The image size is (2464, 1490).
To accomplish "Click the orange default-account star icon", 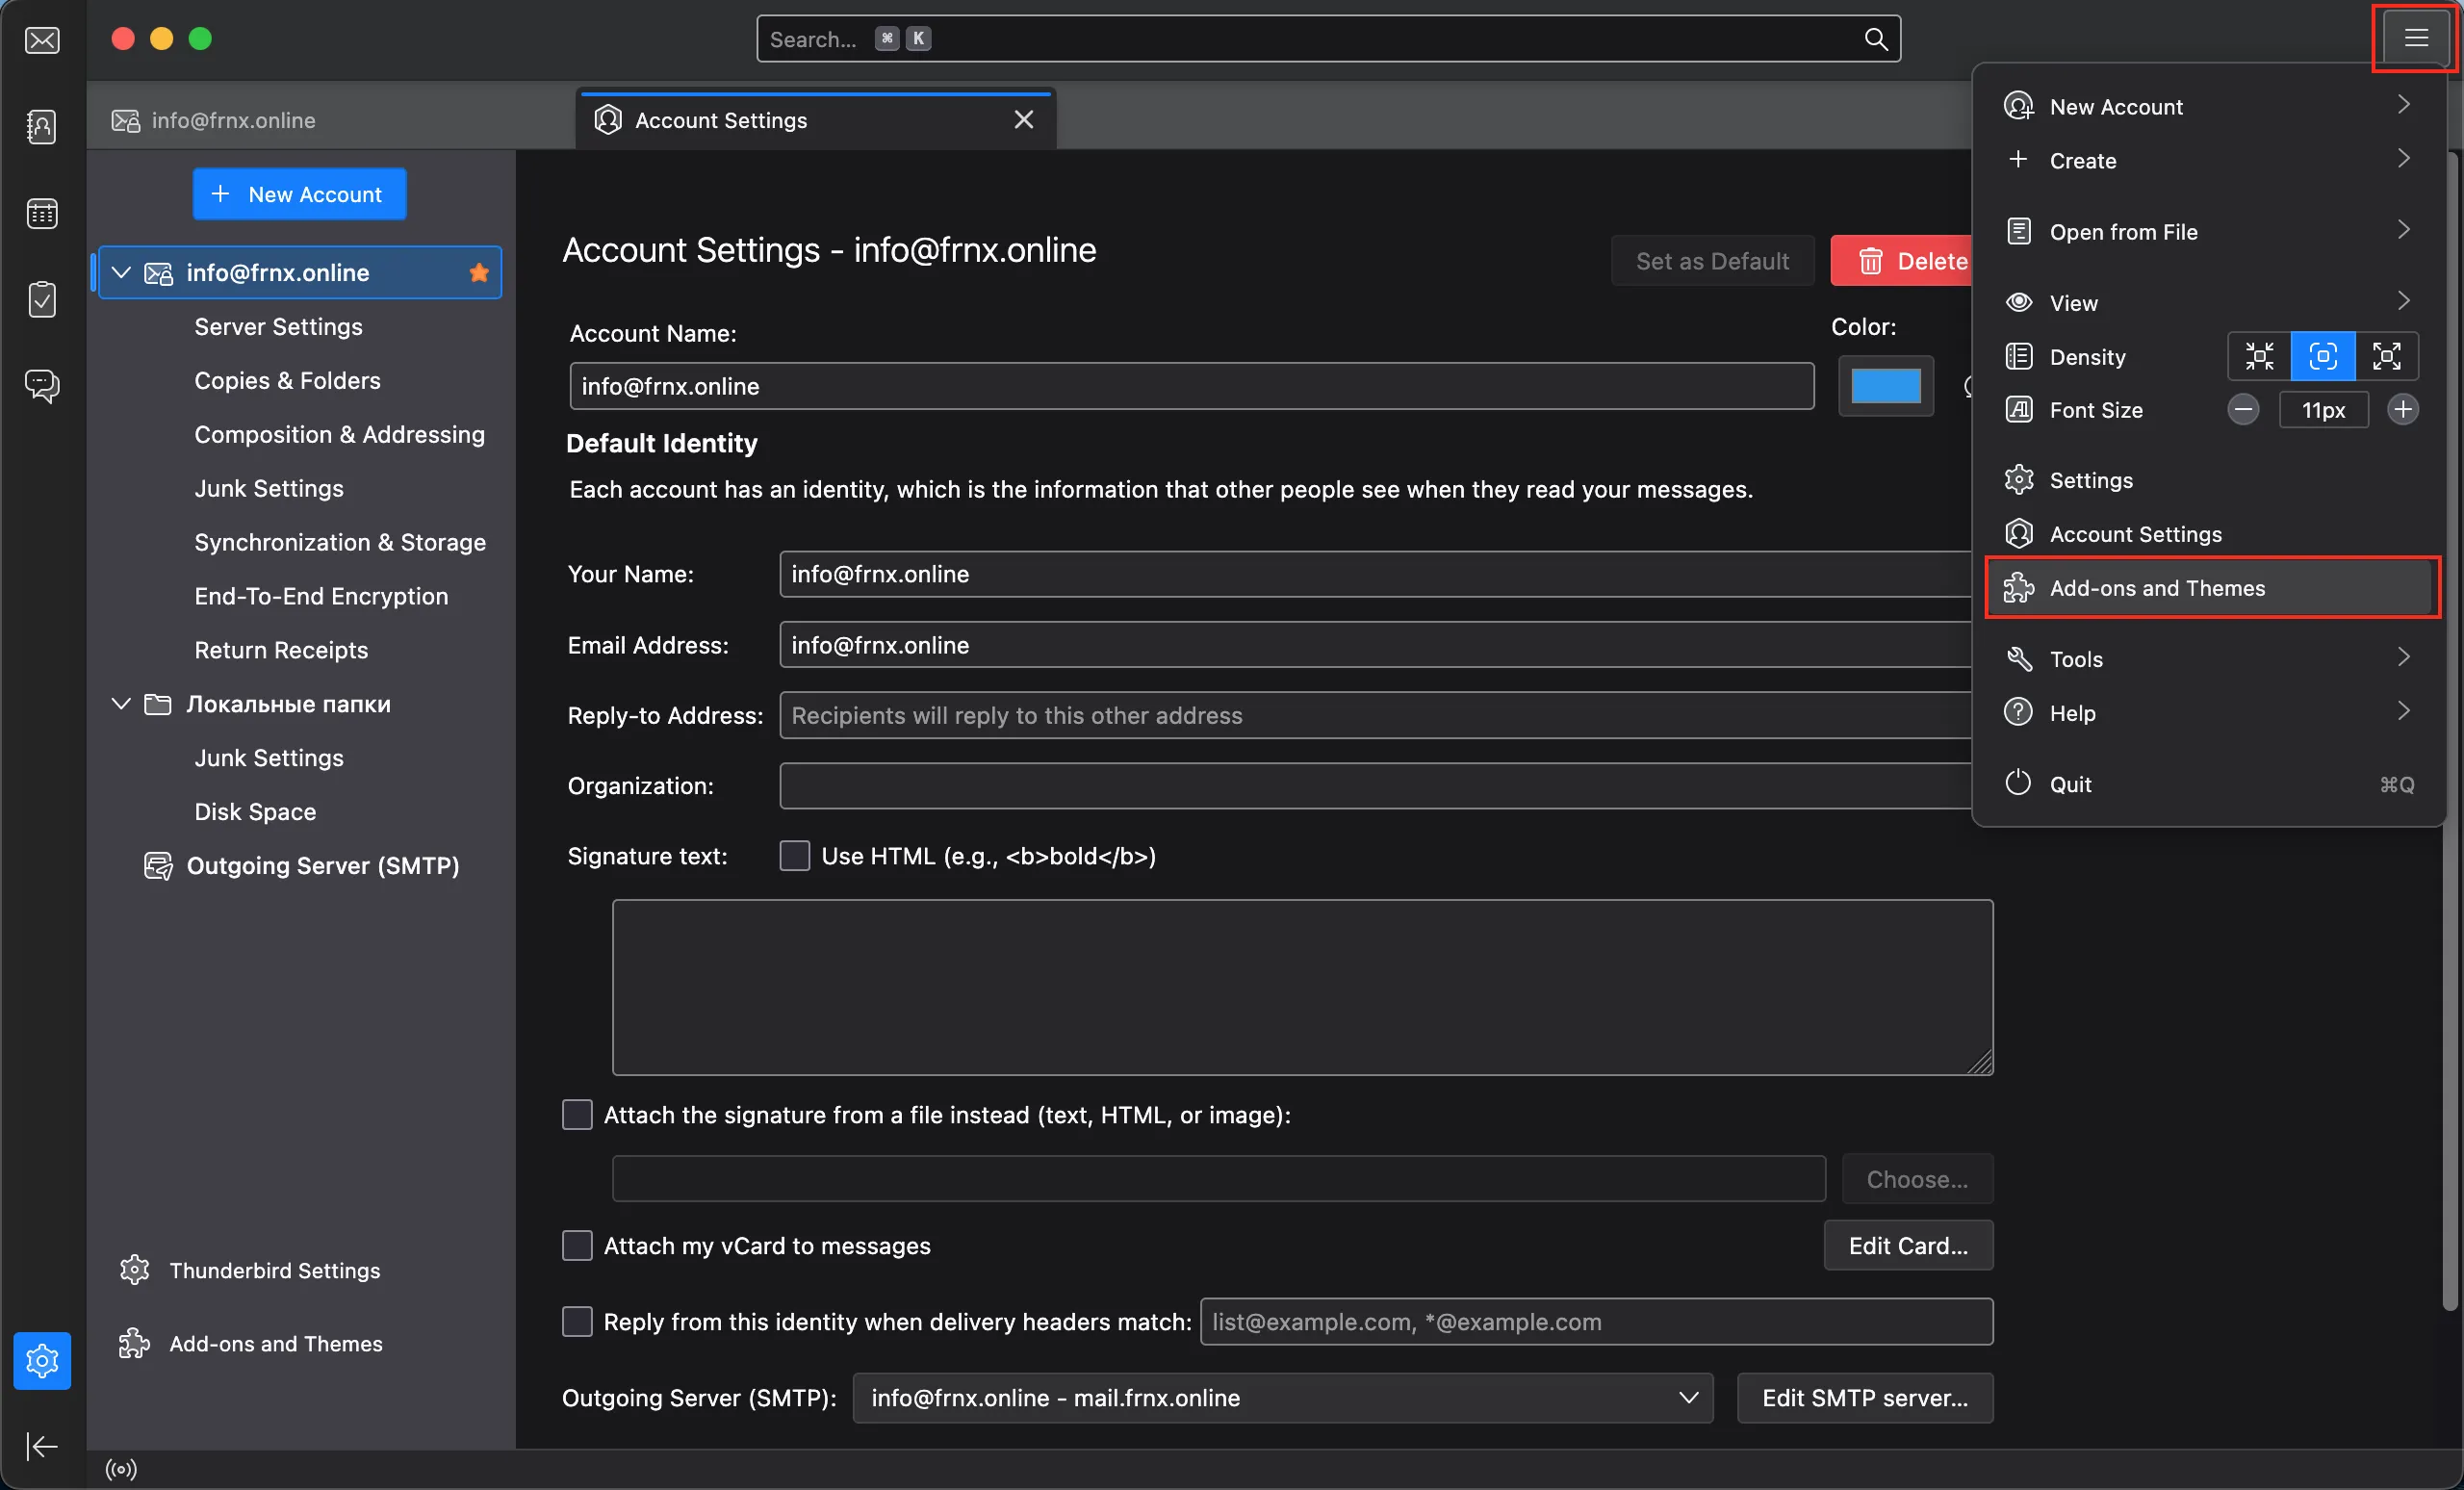I will pyautogui.click(x=479, y=272).
